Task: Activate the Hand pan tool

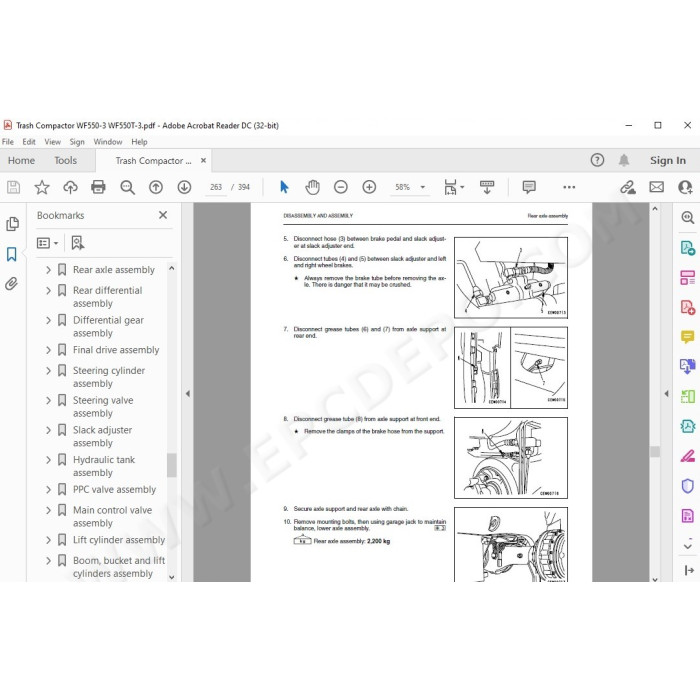Action: click(312, 187)
